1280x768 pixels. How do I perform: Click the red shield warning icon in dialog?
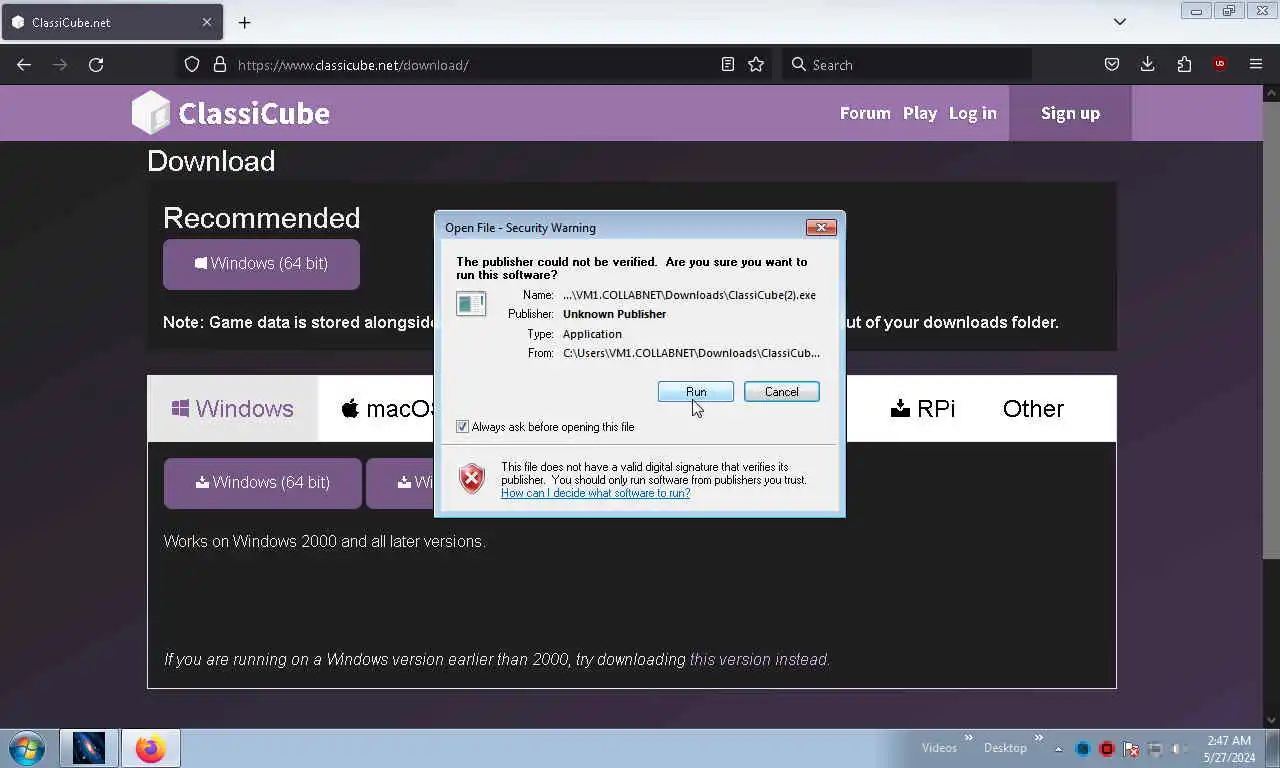[x=471, y=479]
